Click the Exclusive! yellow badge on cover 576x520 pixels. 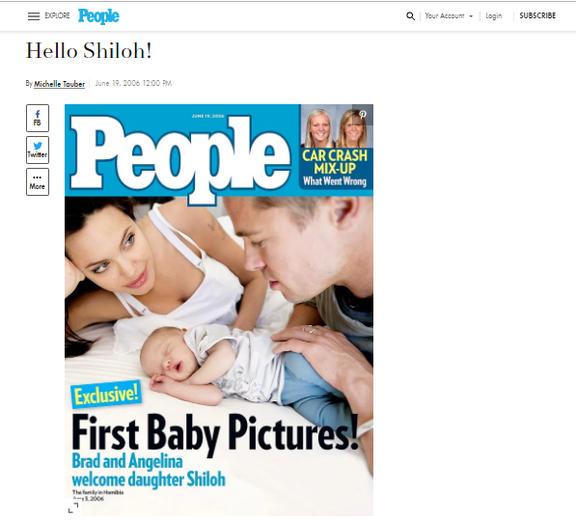tap(106, 395)
